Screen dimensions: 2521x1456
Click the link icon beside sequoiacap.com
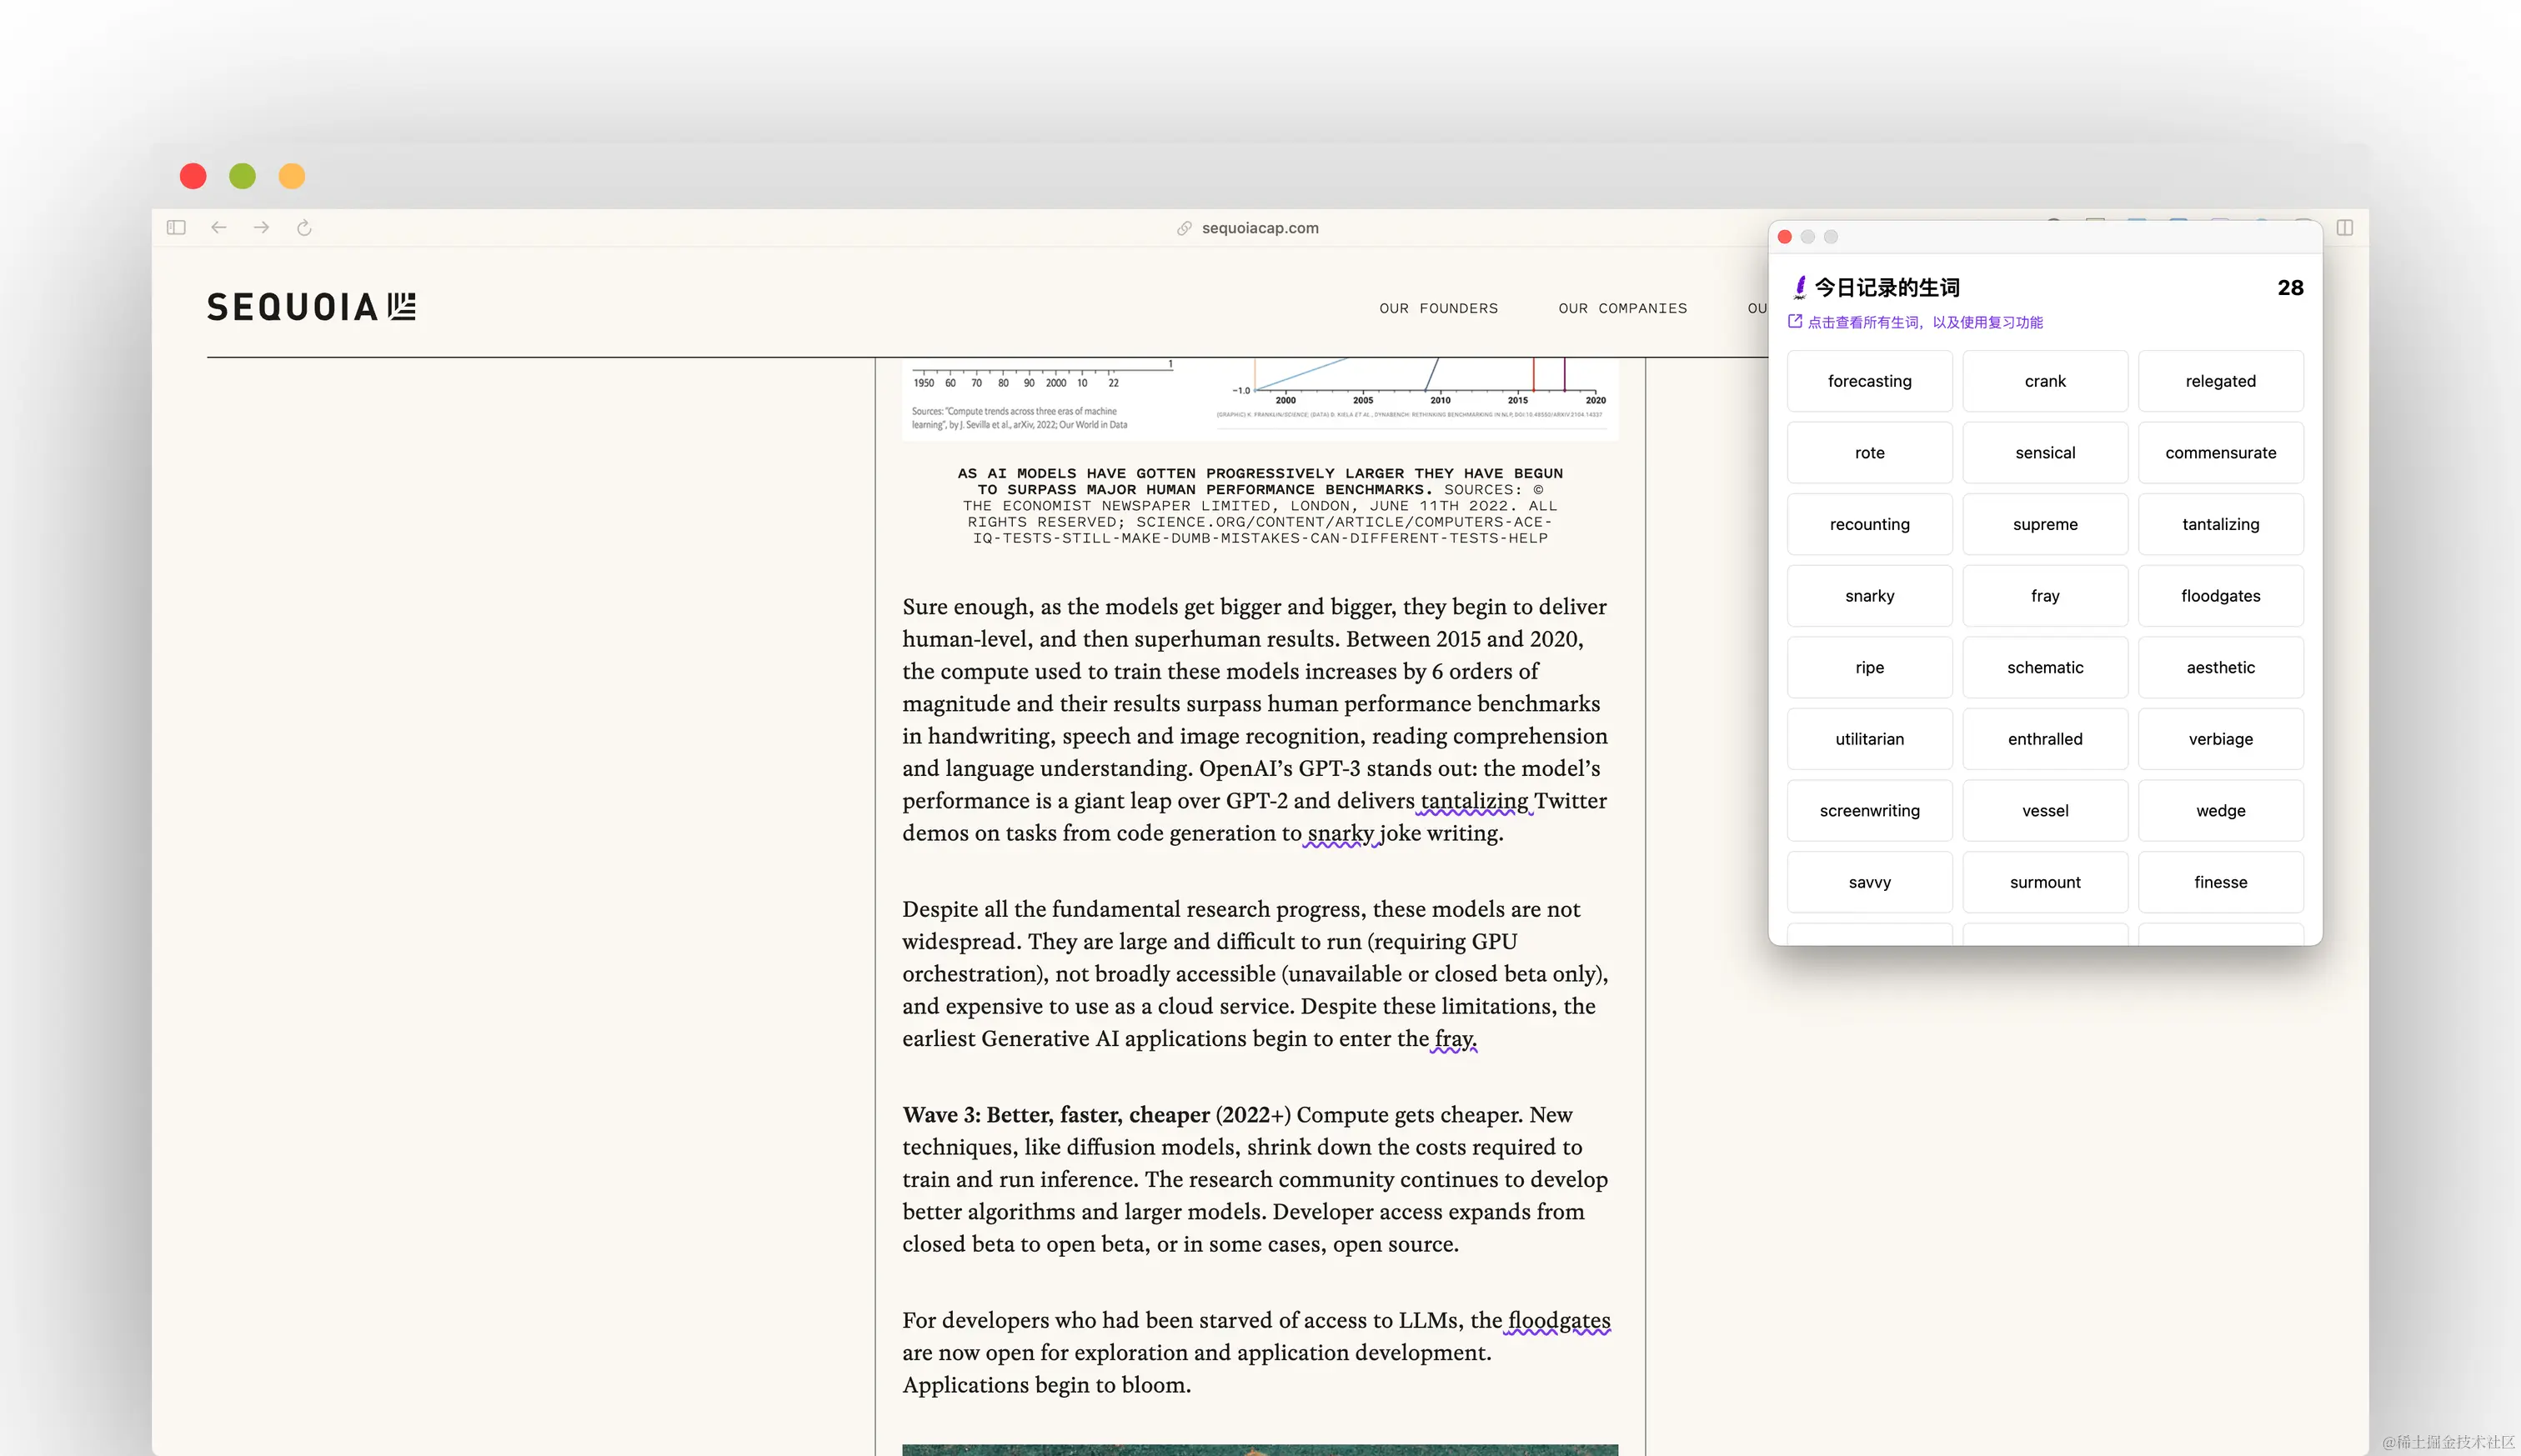coord(1184,228)
